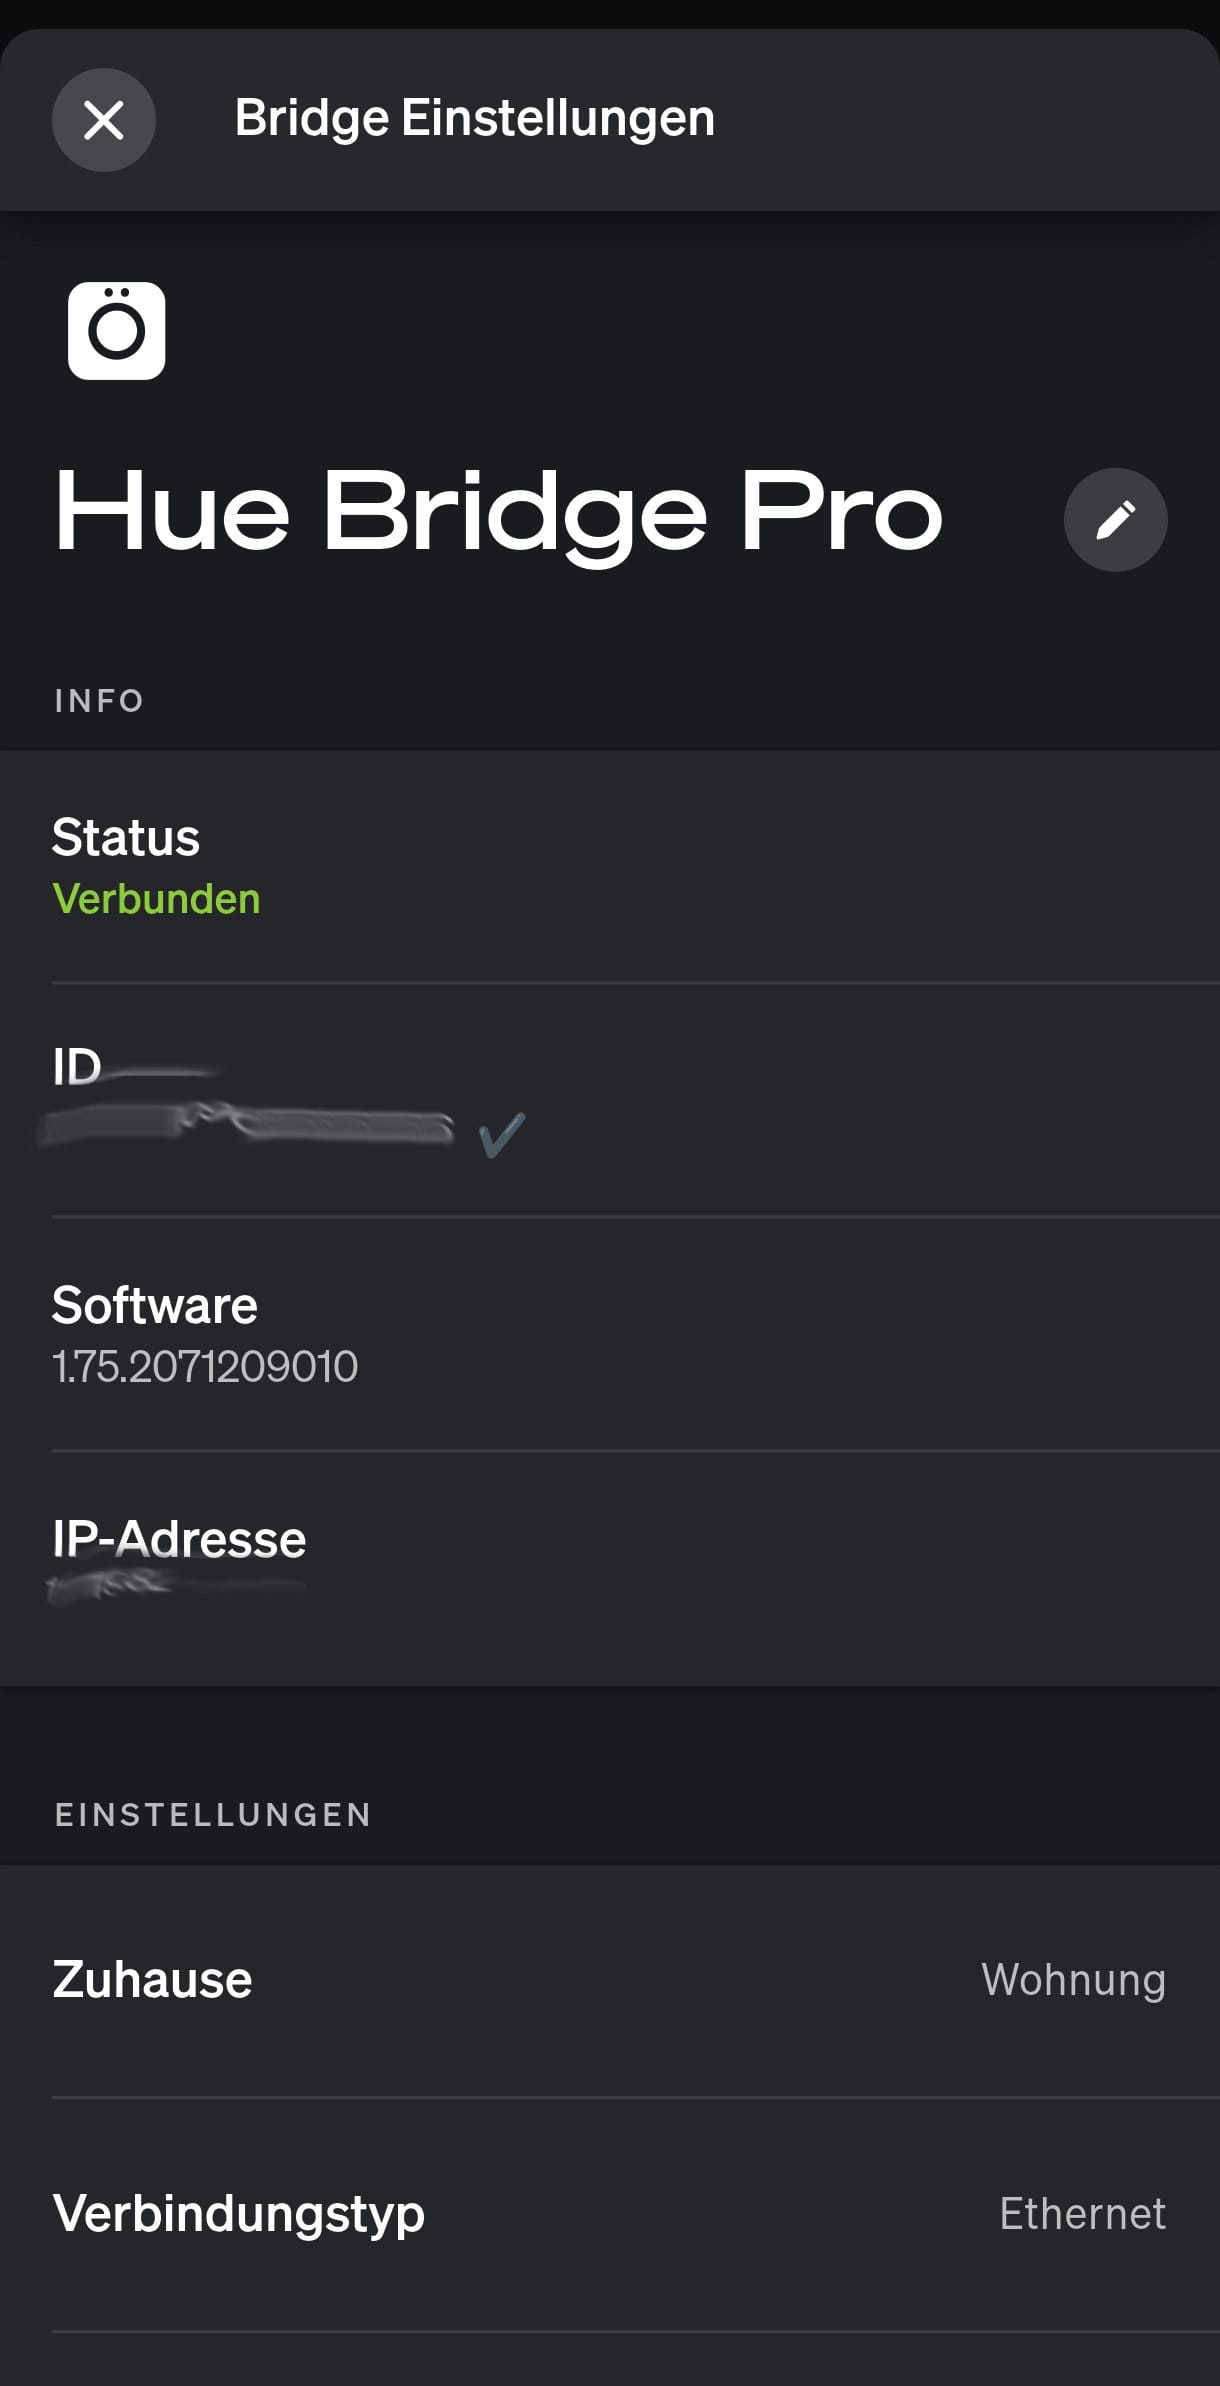
Task: Select the Software row label
Action: [154, 1305]
